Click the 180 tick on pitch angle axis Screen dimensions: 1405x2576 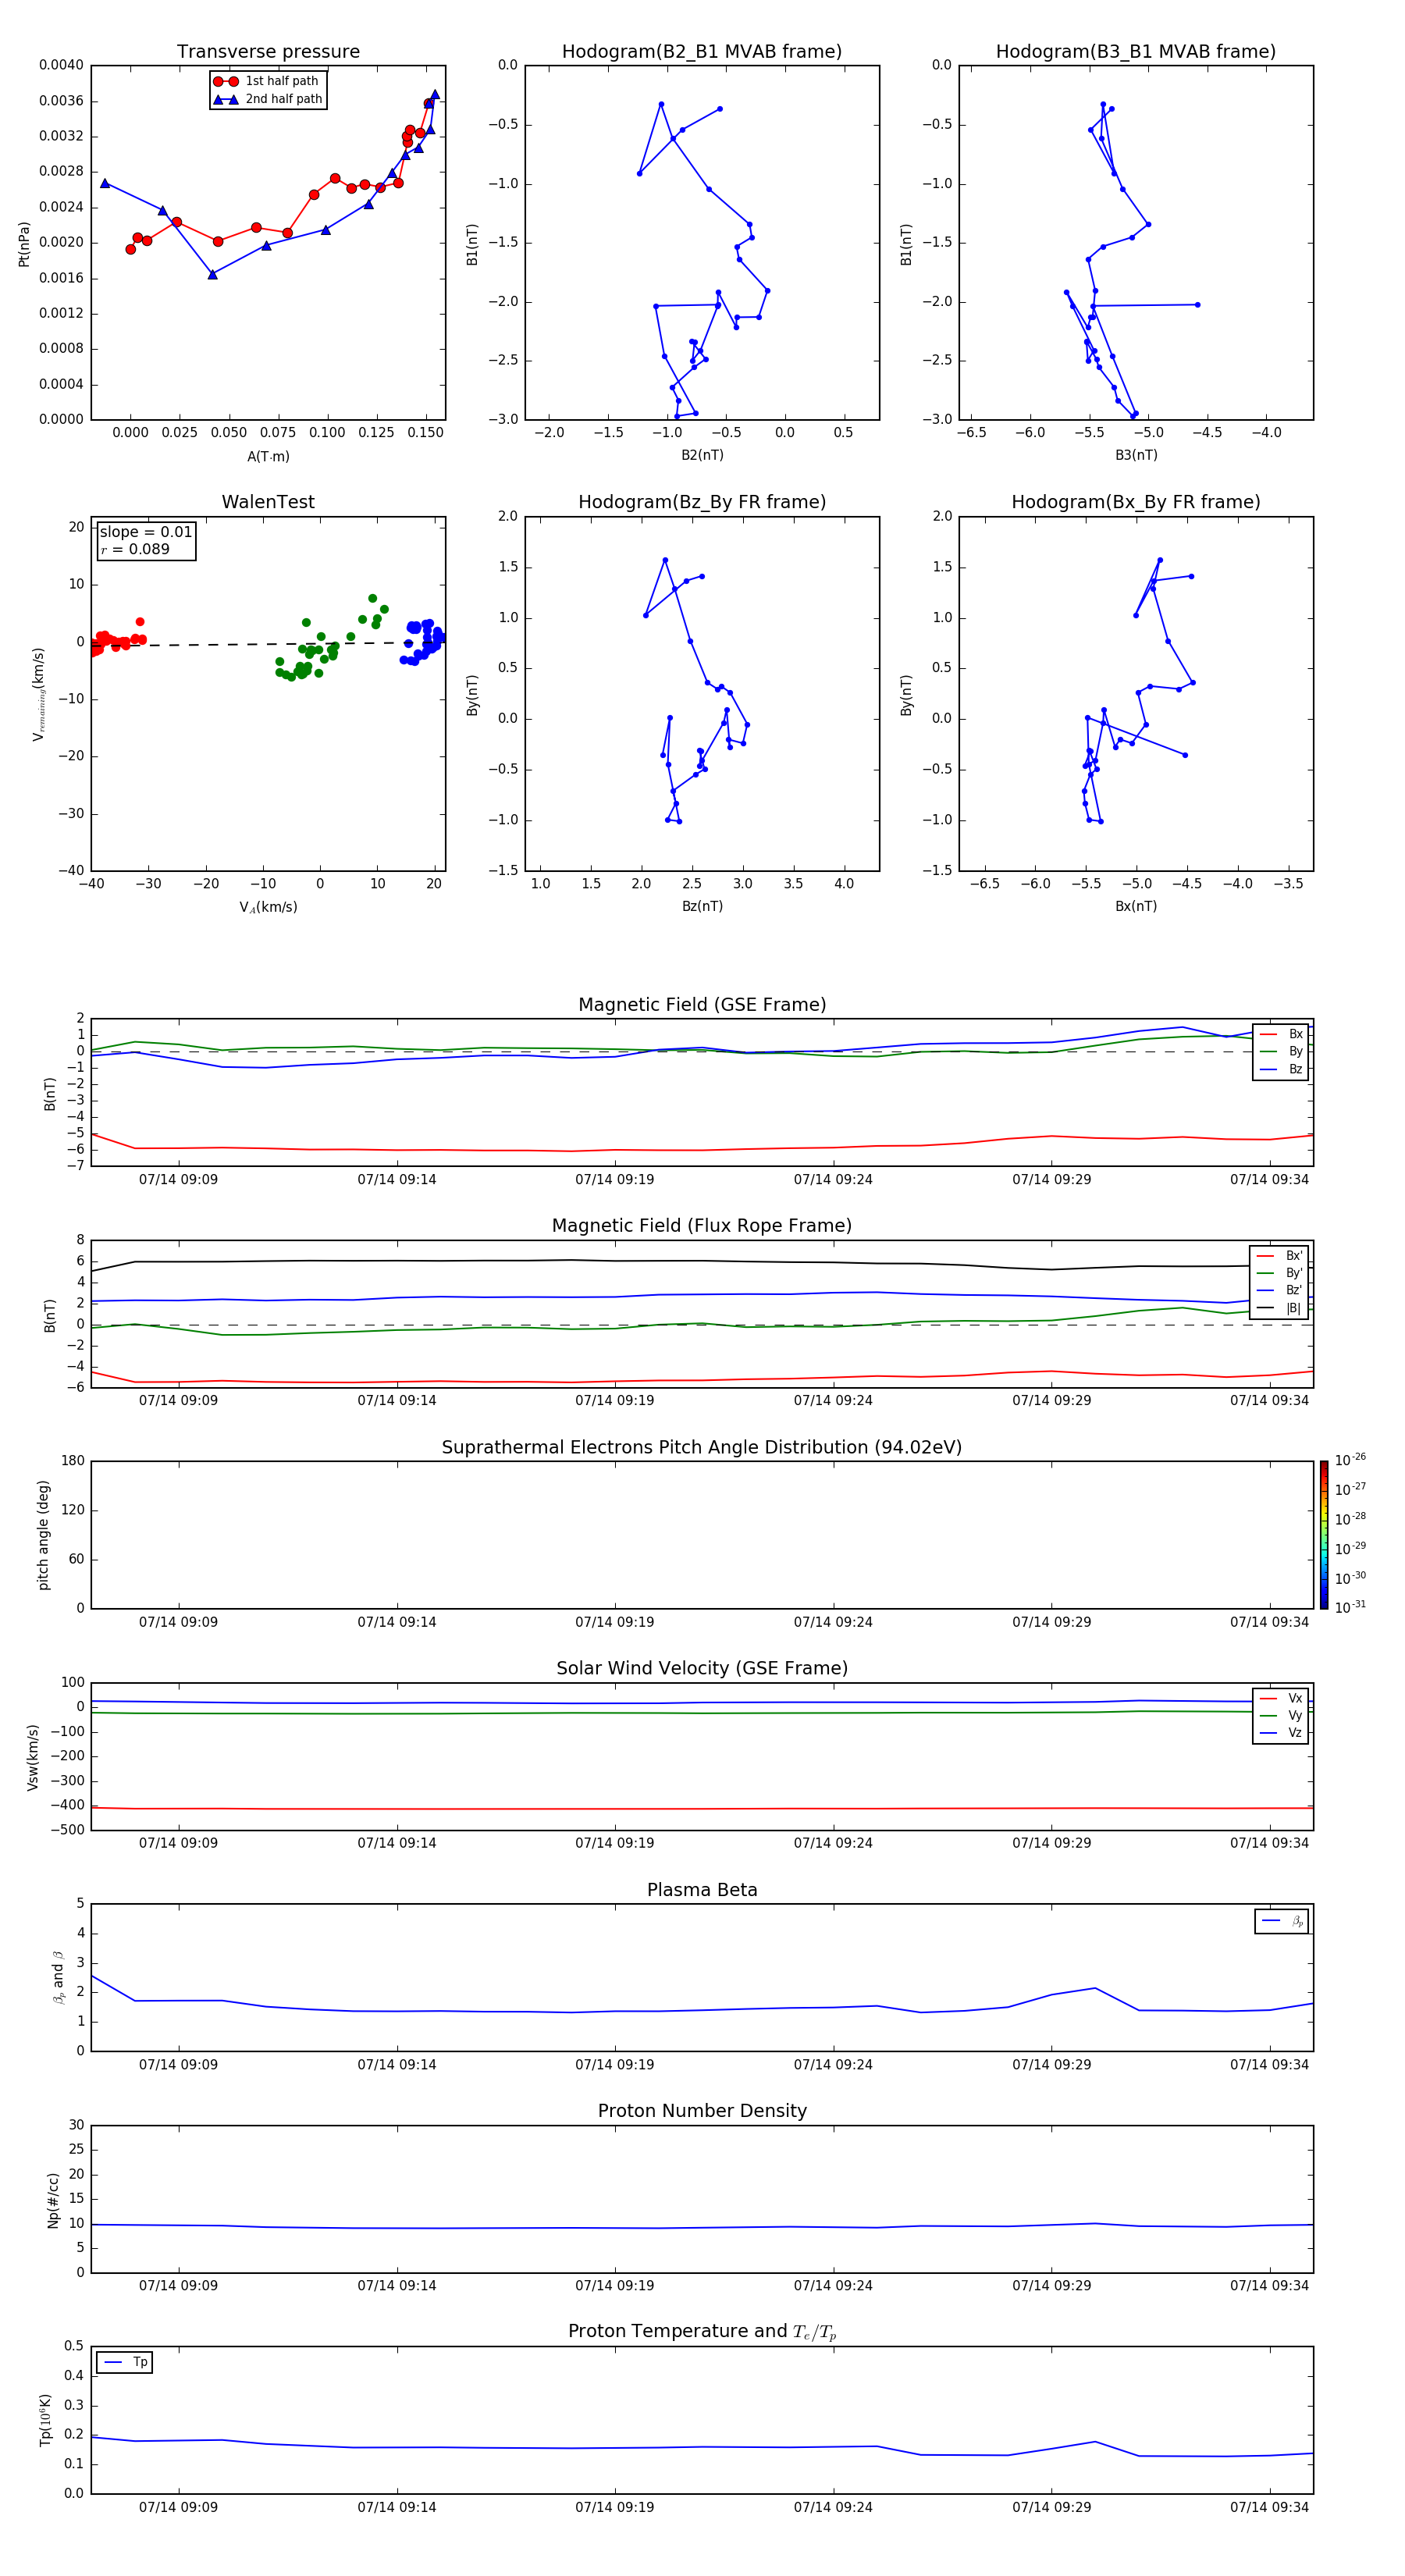point(73,1461)
